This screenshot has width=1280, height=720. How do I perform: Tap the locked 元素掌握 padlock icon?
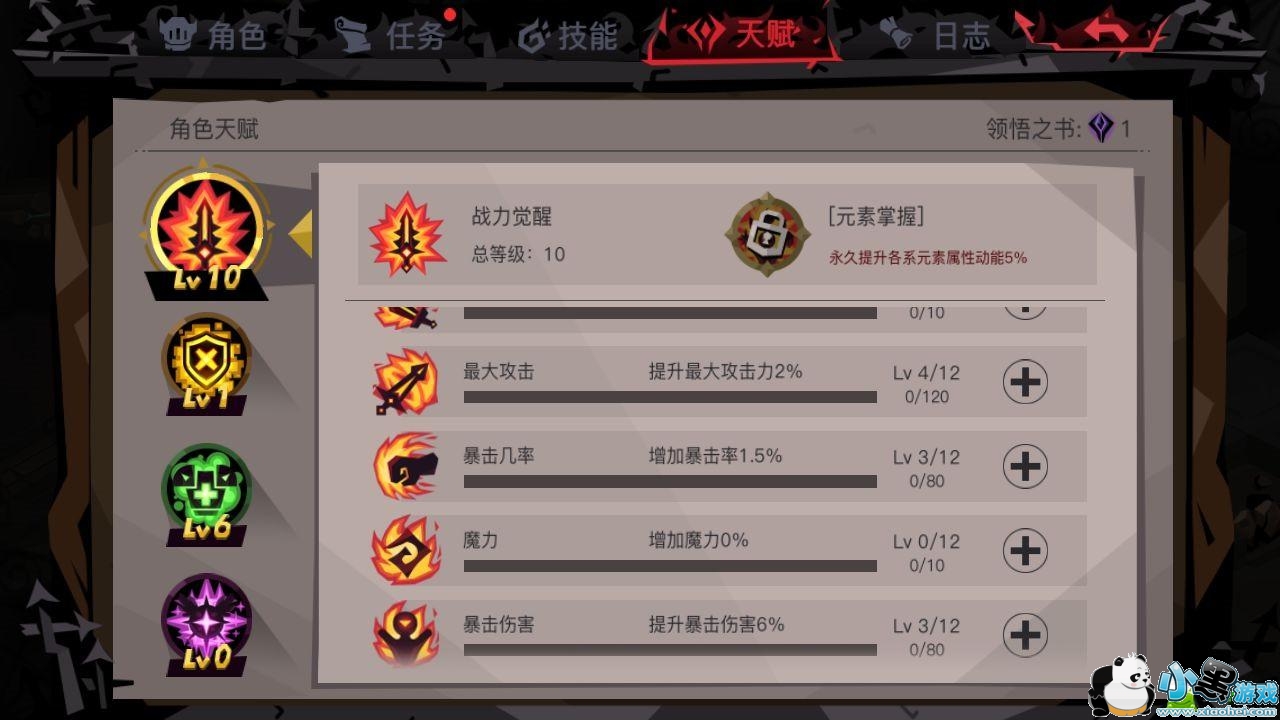(767, 234)
